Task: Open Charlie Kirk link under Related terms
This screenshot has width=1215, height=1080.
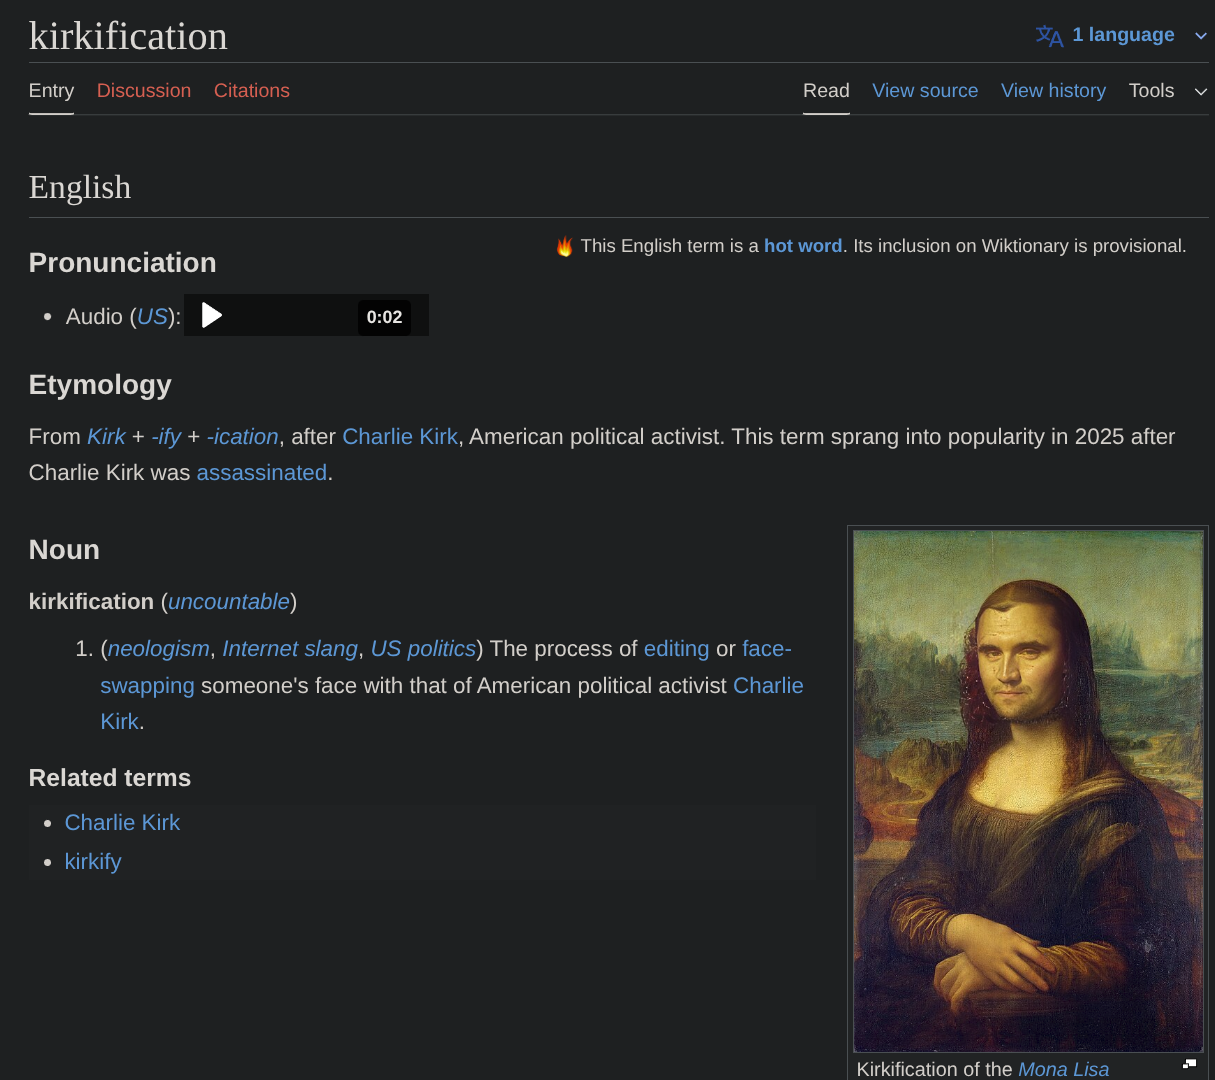Action: tap(122, 823)
